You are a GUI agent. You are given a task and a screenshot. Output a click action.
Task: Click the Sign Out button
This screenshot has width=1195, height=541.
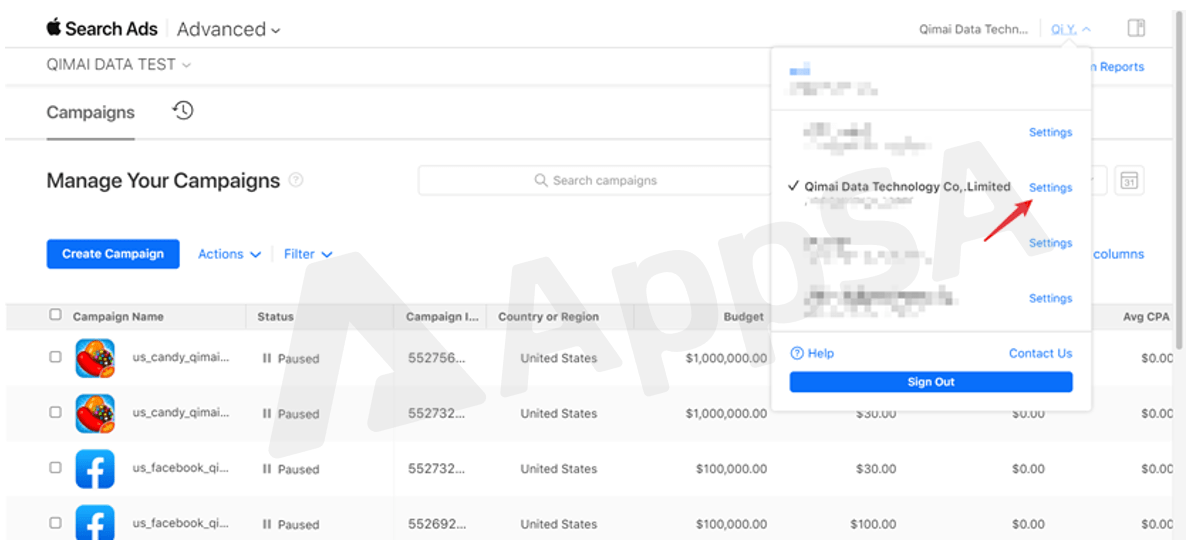[x=931, y=382]
